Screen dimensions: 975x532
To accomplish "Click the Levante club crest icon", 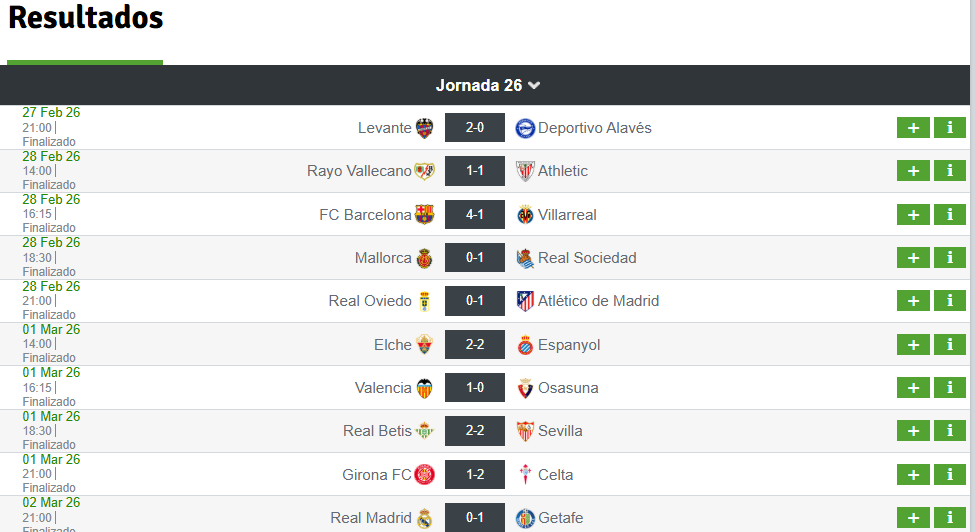I will click(425, 128).
